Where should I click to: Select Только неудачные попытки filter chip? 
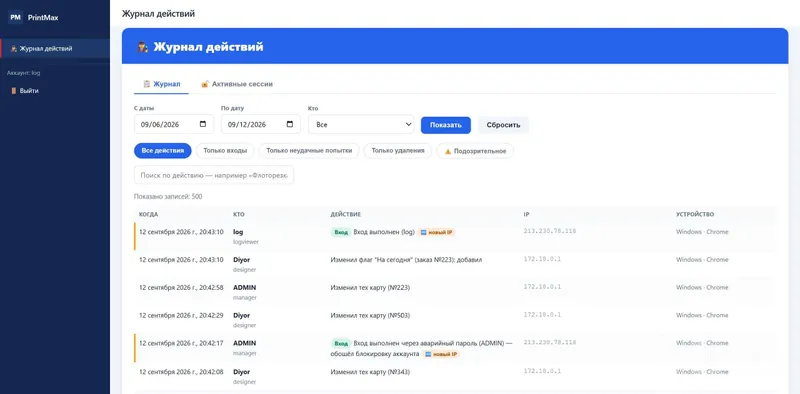click(x=309, y=151)
